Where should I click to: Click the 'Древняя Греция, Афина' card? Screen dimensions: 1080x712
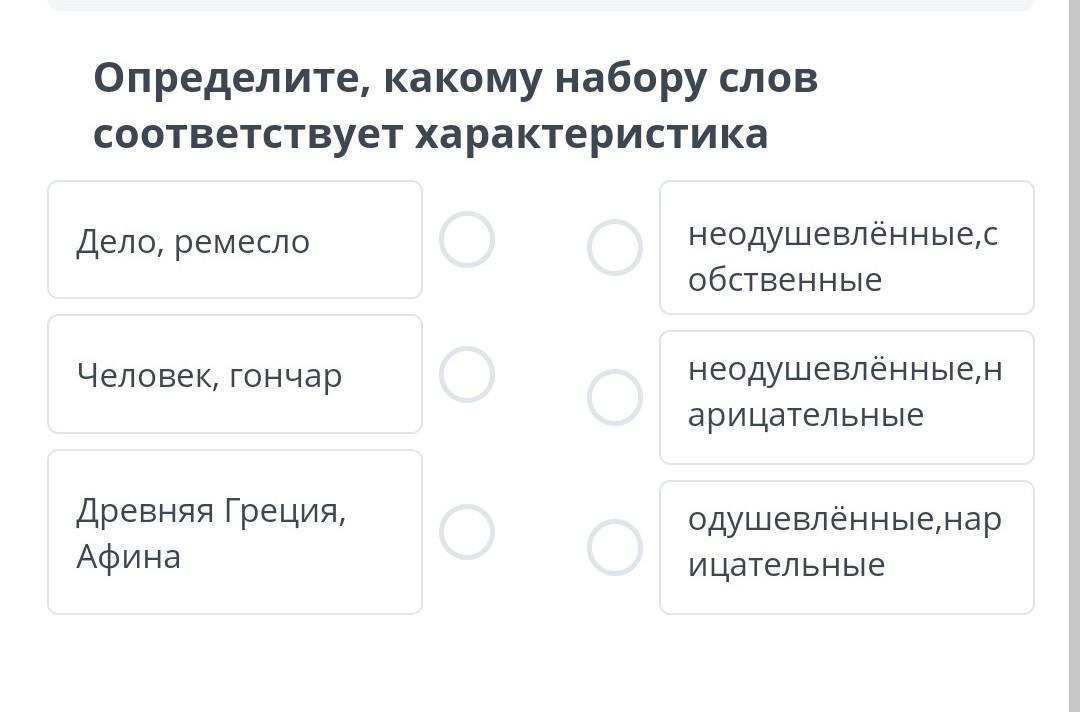(x=235, y=532)
